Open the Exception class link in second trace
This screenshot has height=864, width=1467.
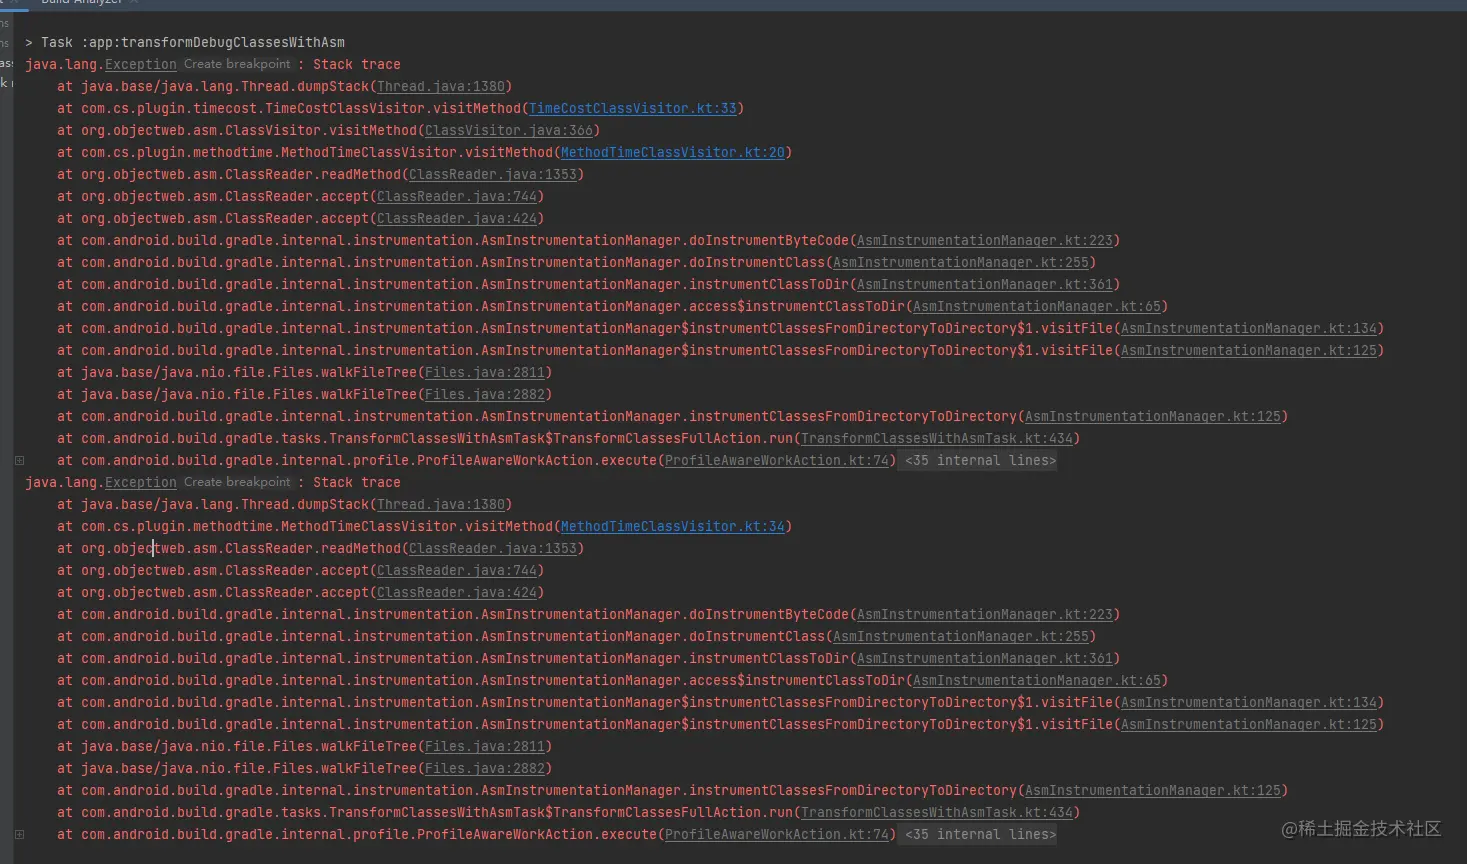141,482
